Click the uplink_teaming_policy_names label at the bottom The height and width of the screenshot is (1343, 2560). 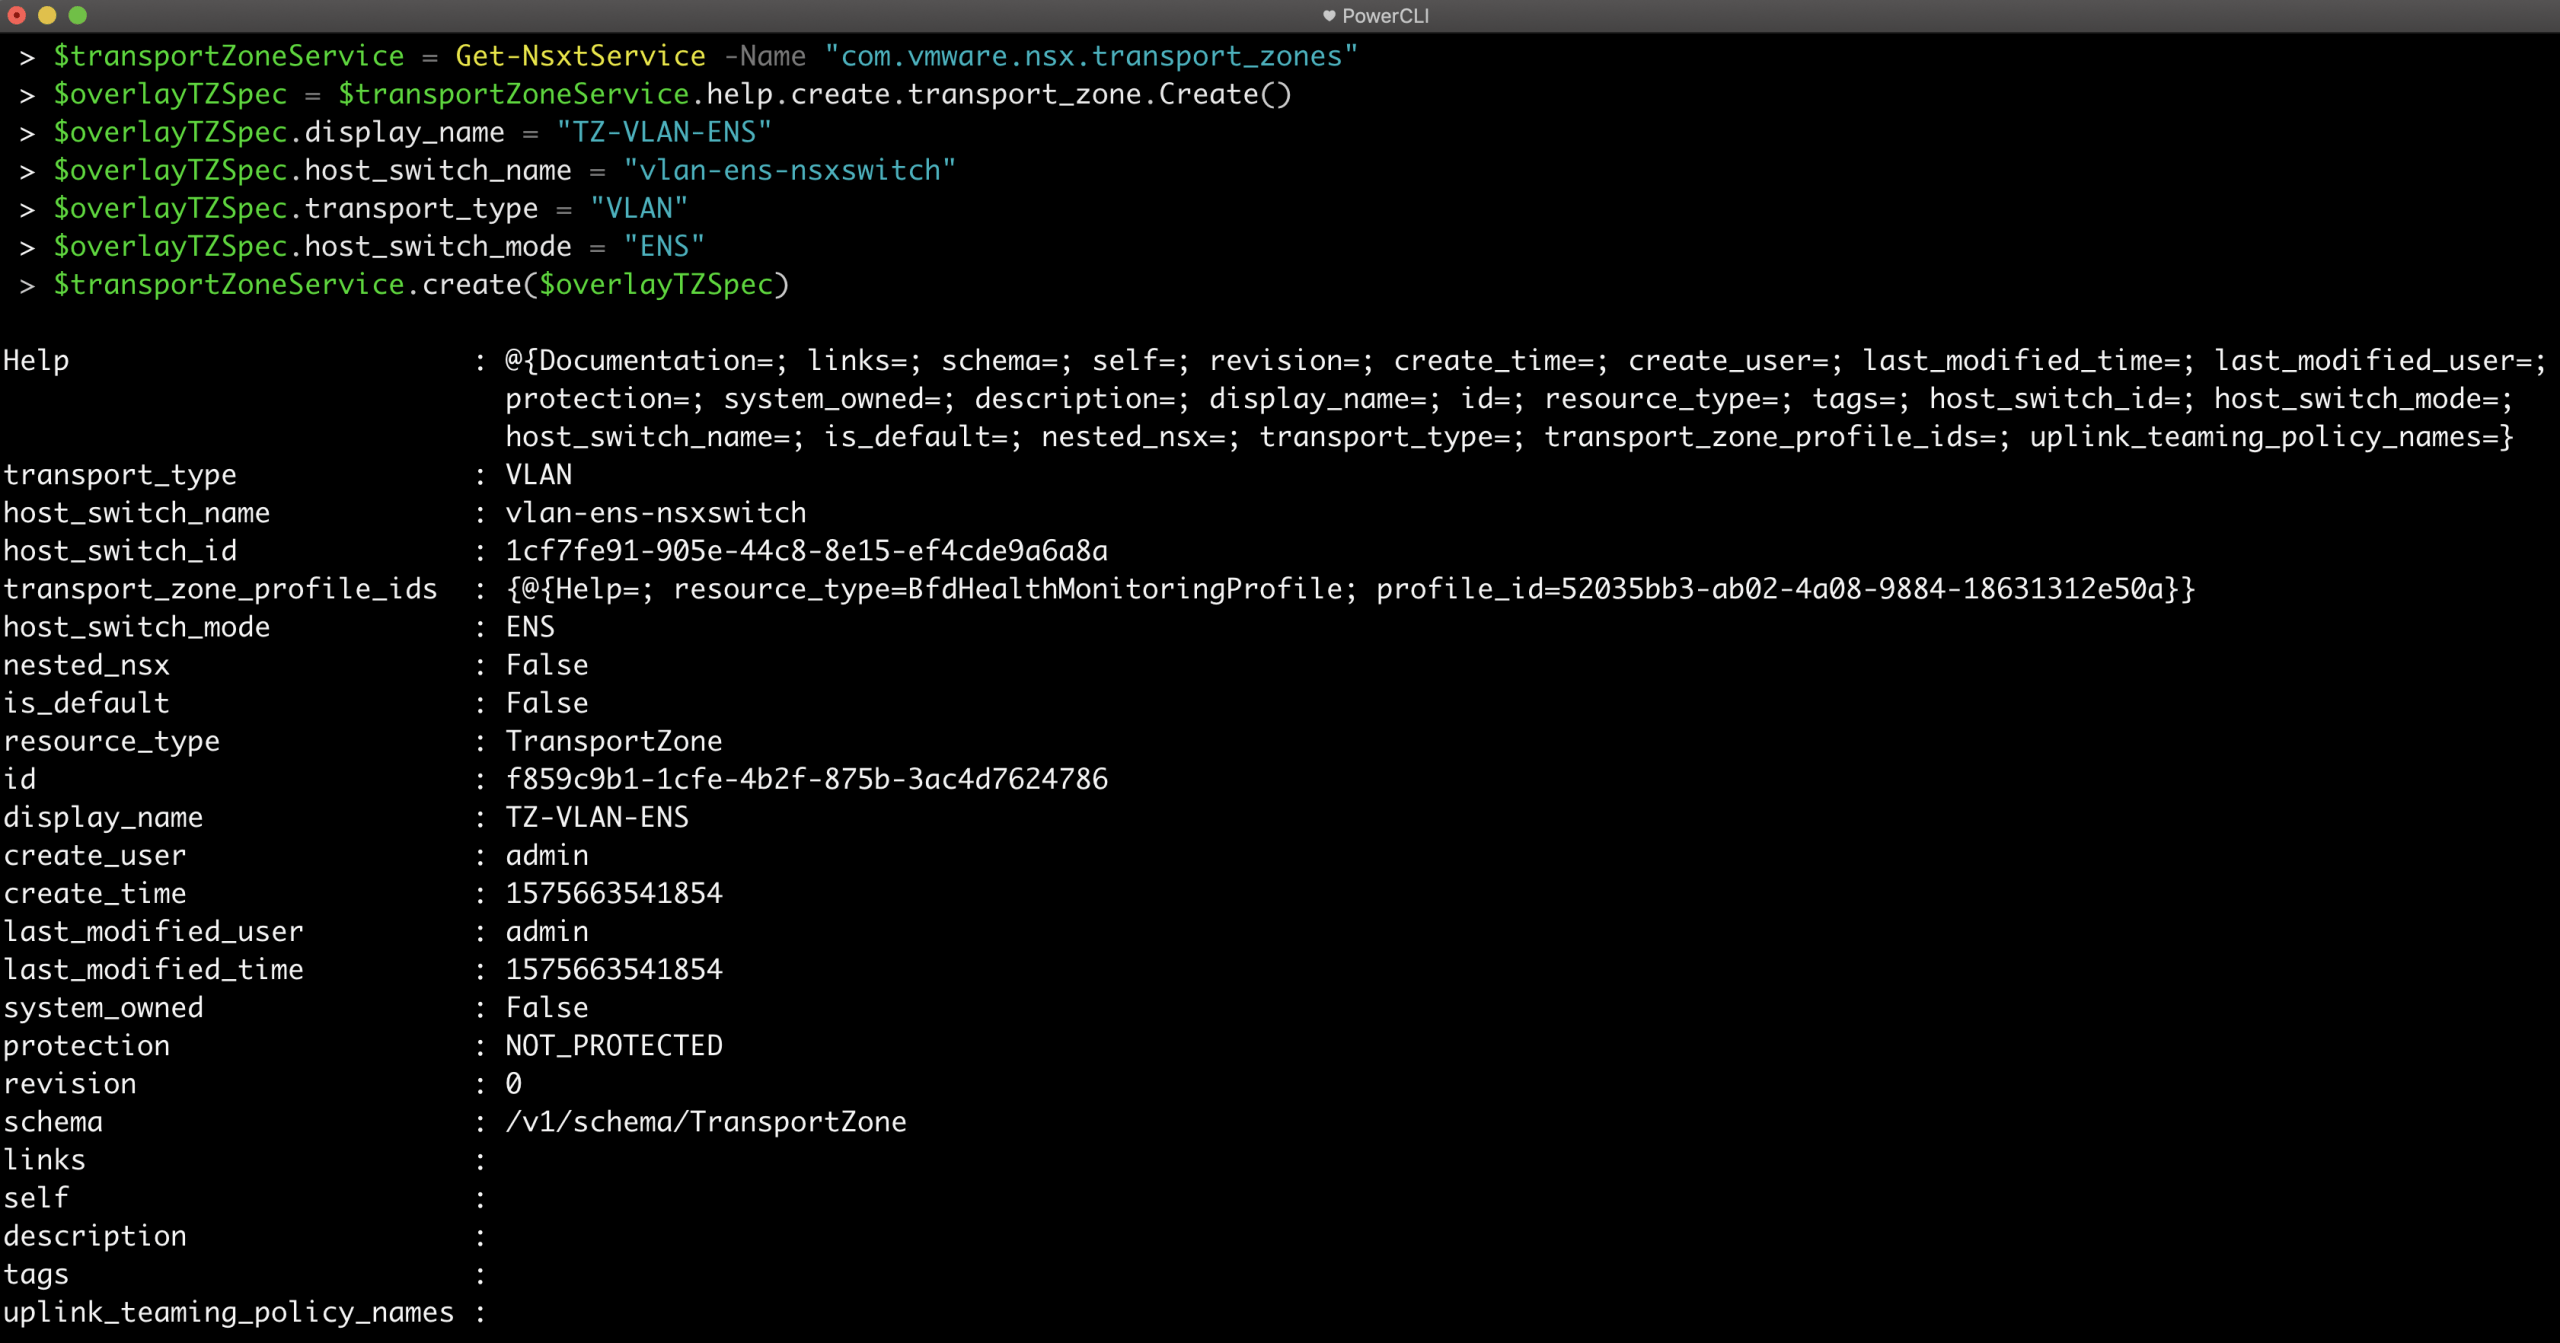point(228,1311)
